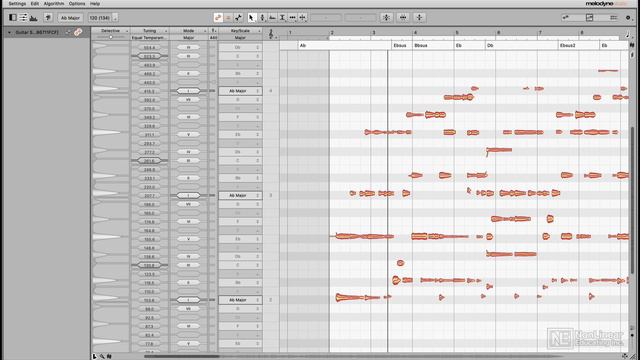640x360 pixels.
Task: Click the note value grid icon
Action: (627, 35)
